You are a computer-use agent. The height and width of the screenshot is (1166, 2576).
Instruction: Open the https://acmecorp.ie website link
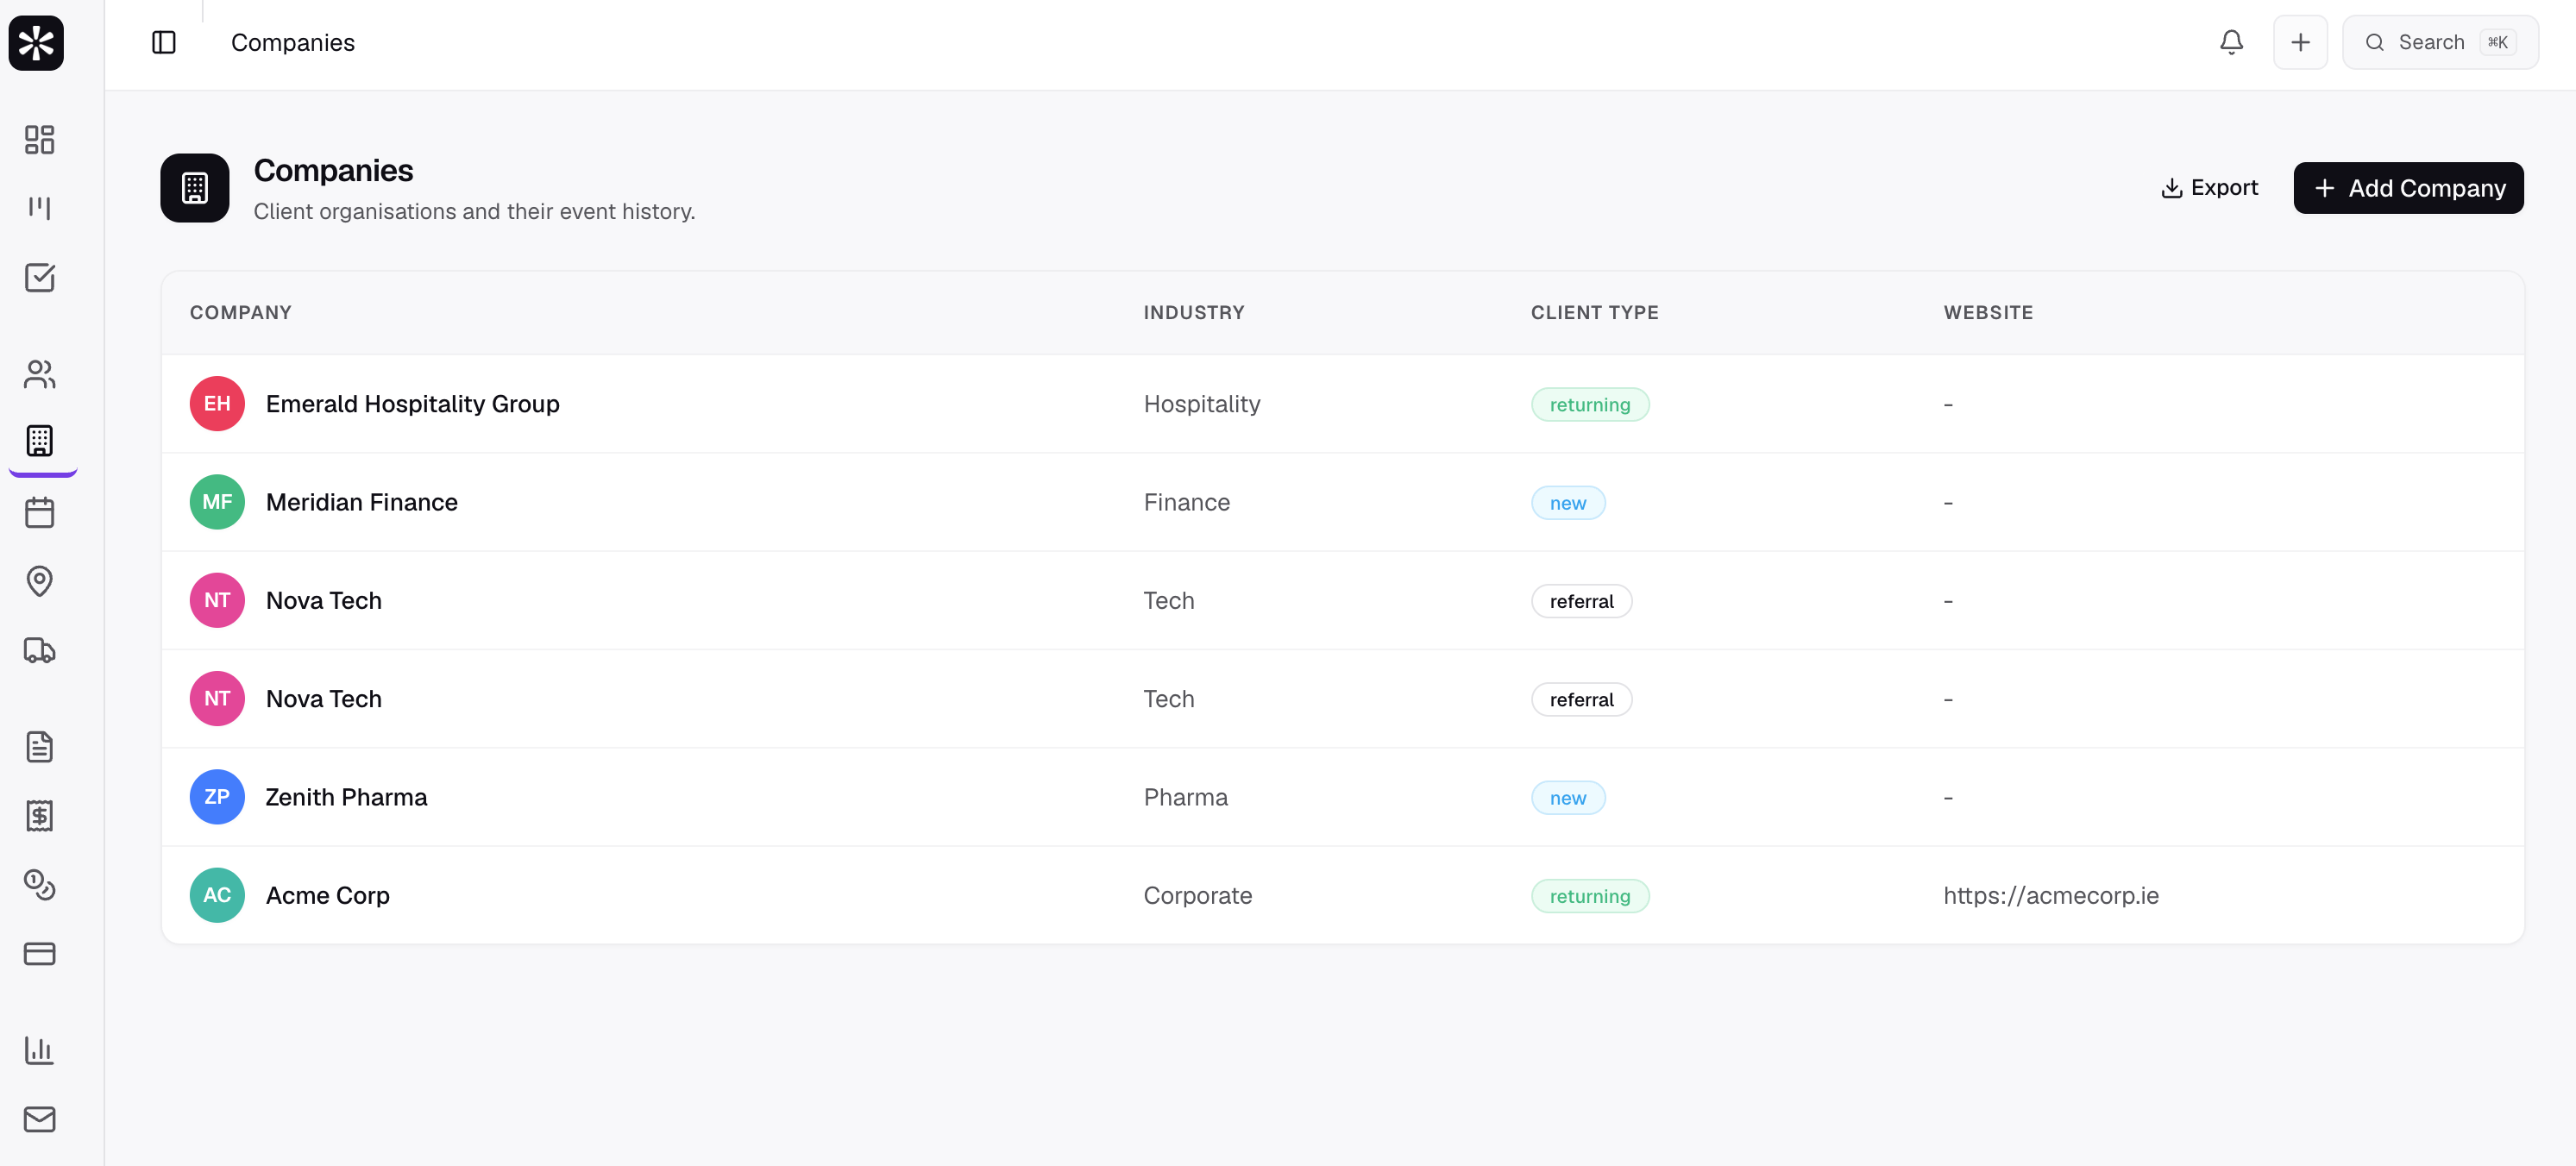click(x=2051, y=895)
